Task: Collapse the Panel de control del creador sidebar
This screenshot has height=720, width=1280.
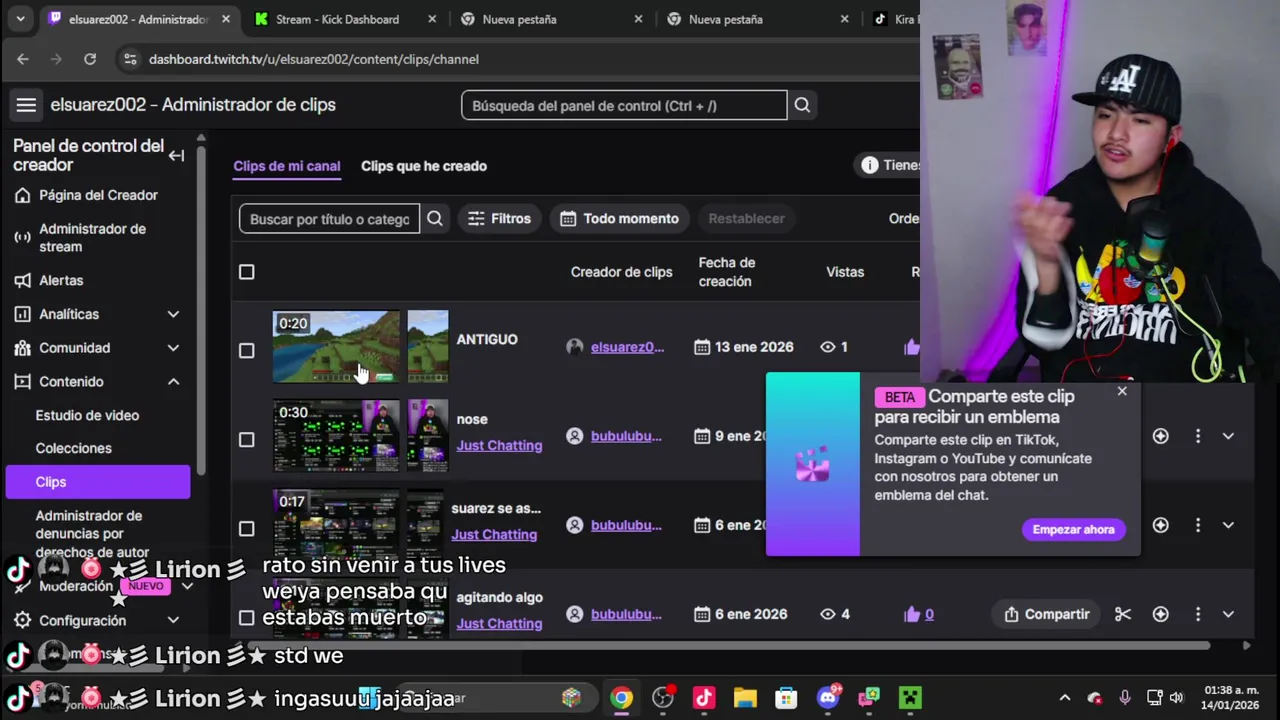Action: pyautogui.click(x=176, y=155)
